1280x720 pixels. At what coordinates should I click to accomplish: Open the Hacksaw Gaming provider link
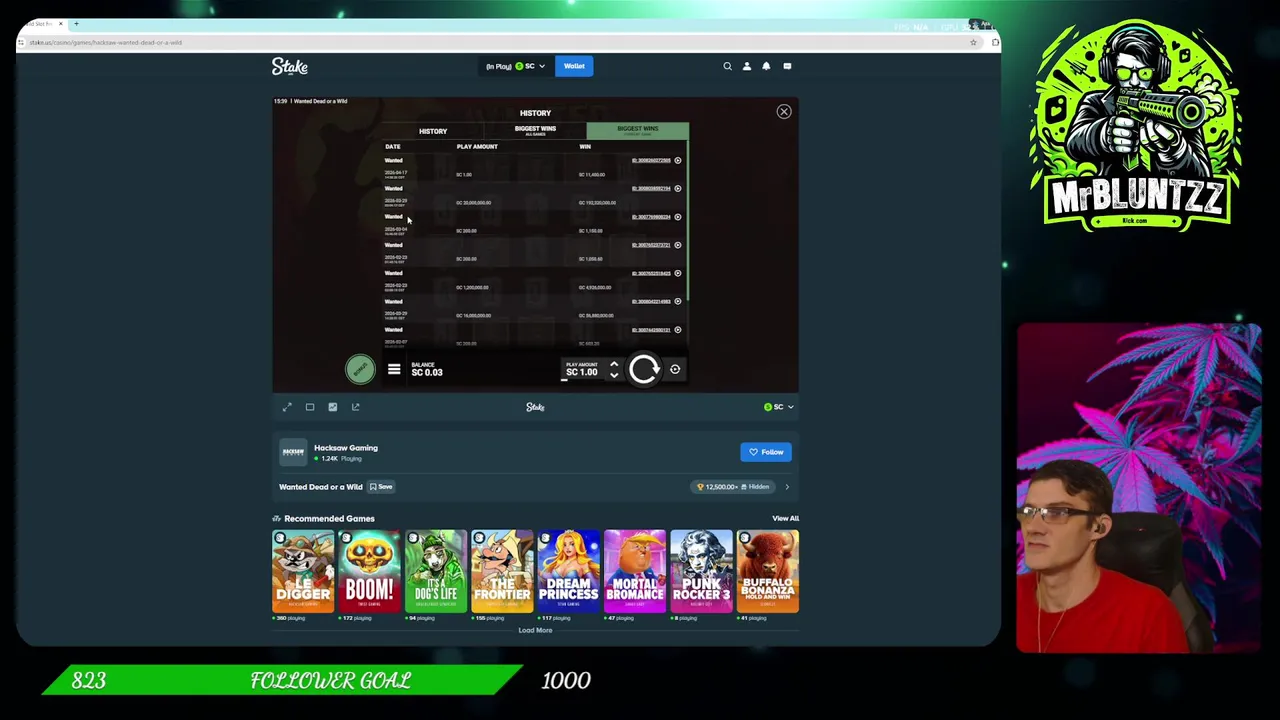[346, 448]
